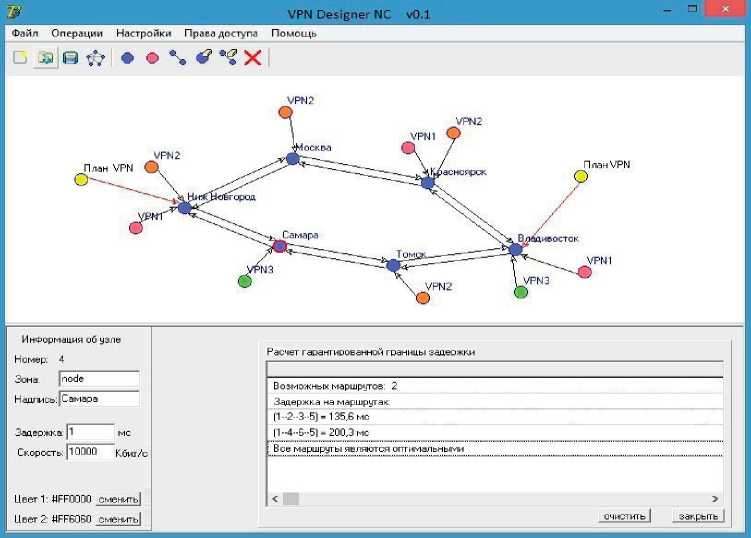Click the Ниж Новгород node

[x=184, y=208]
